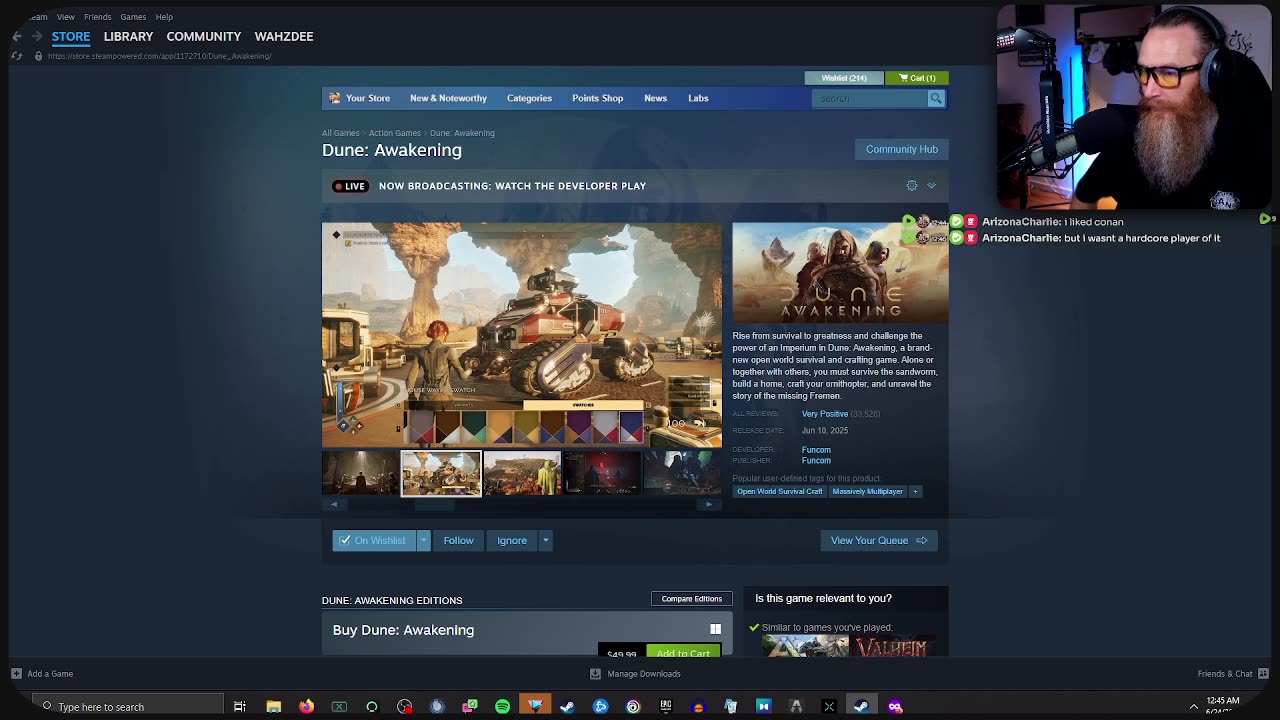Open the Cart (1) button
The height and width of the screenshot is (720, 1280).
tap(917, 78)
